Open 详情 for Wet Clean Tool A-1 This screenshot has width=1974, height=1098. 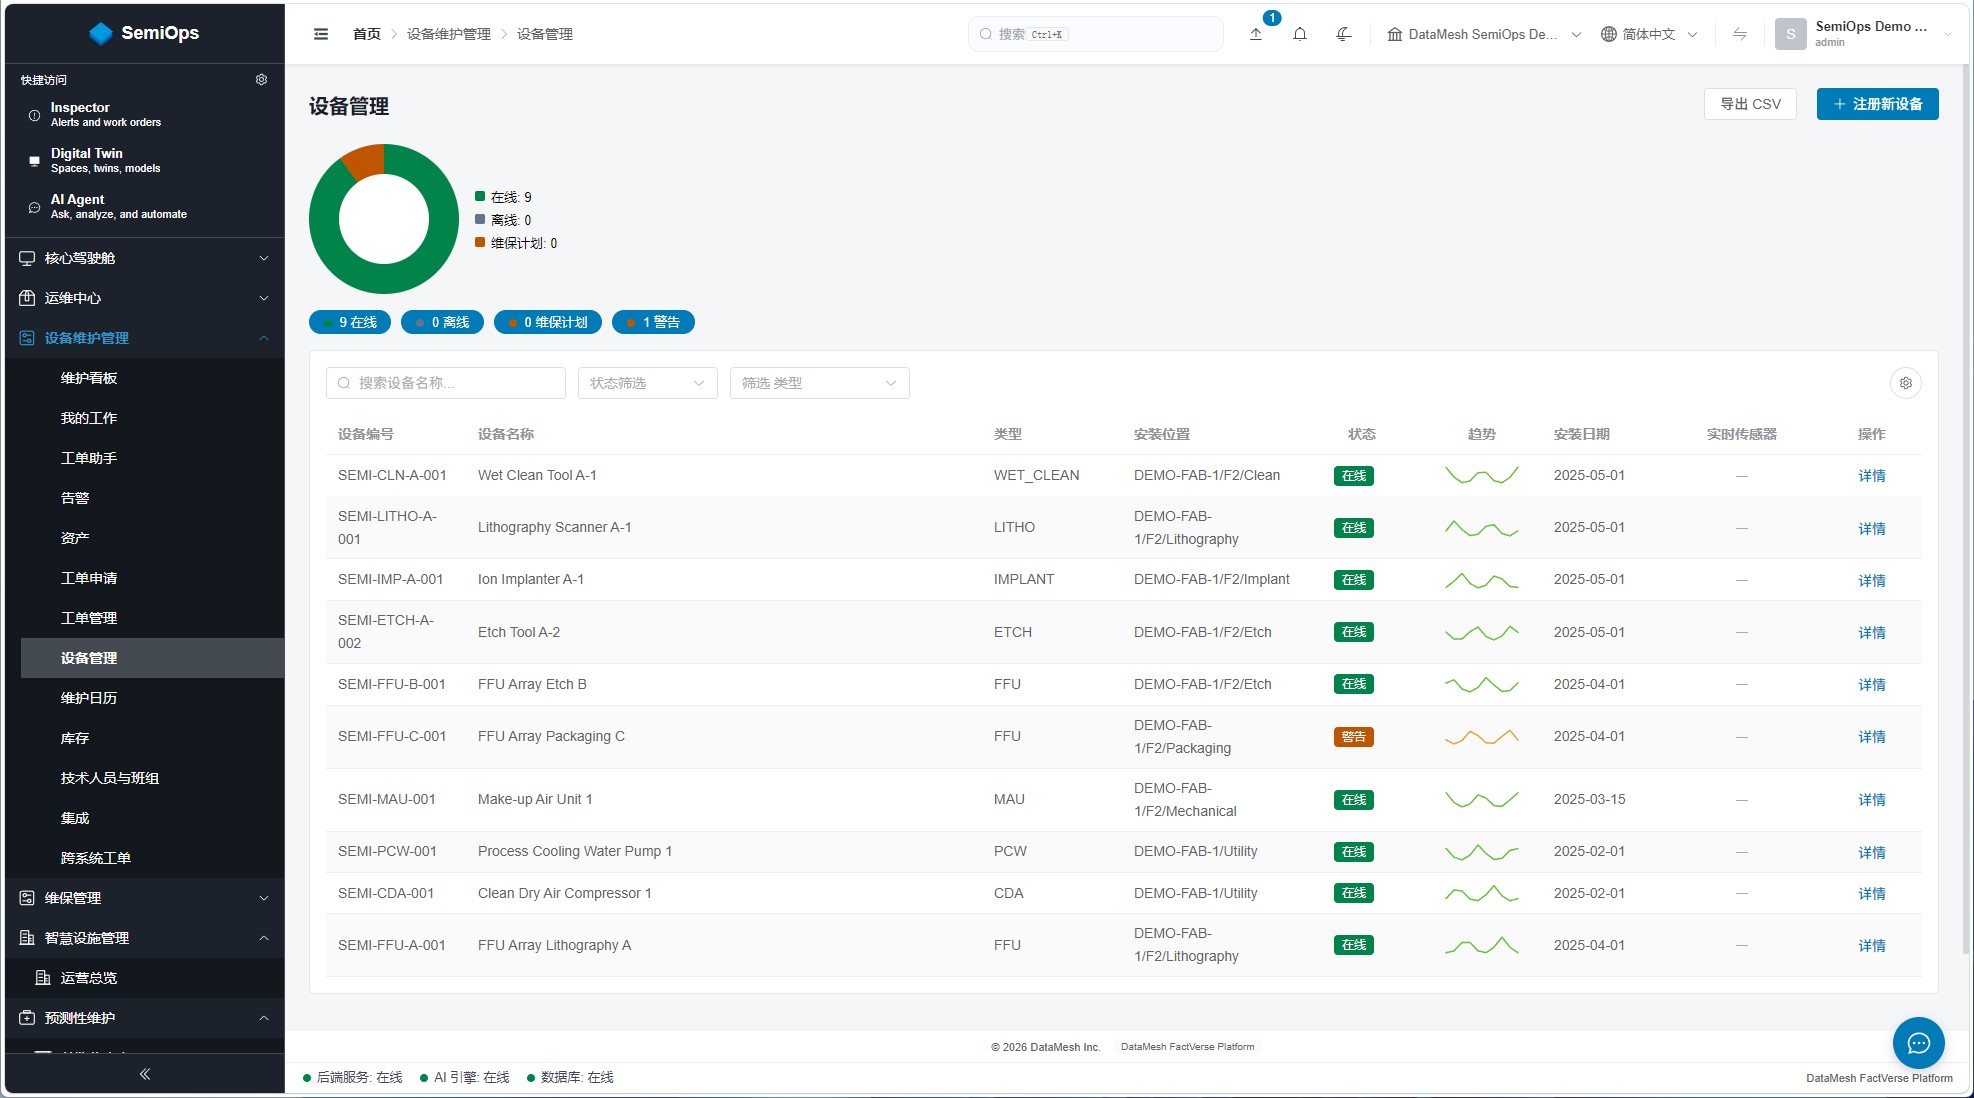point(1872,476)
